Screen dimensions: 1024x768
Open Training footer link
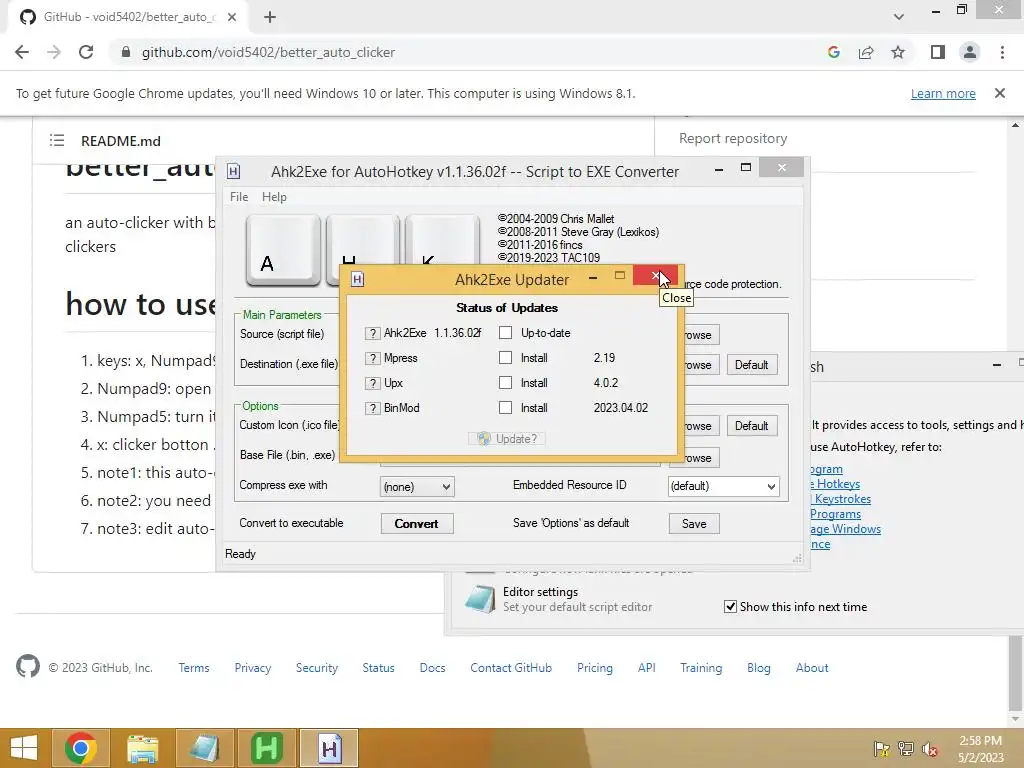coord(701,667)
